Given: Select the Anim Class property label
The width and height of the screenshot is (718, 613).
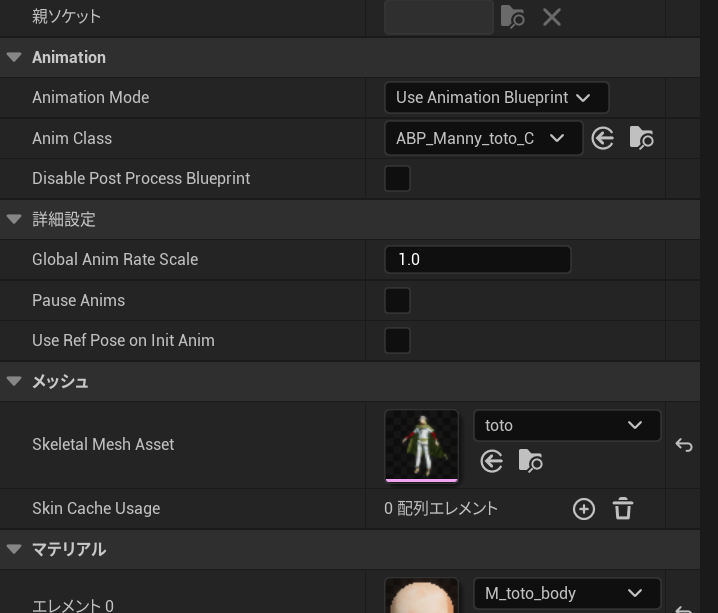Looking at the screenshot, I should 72,138.
